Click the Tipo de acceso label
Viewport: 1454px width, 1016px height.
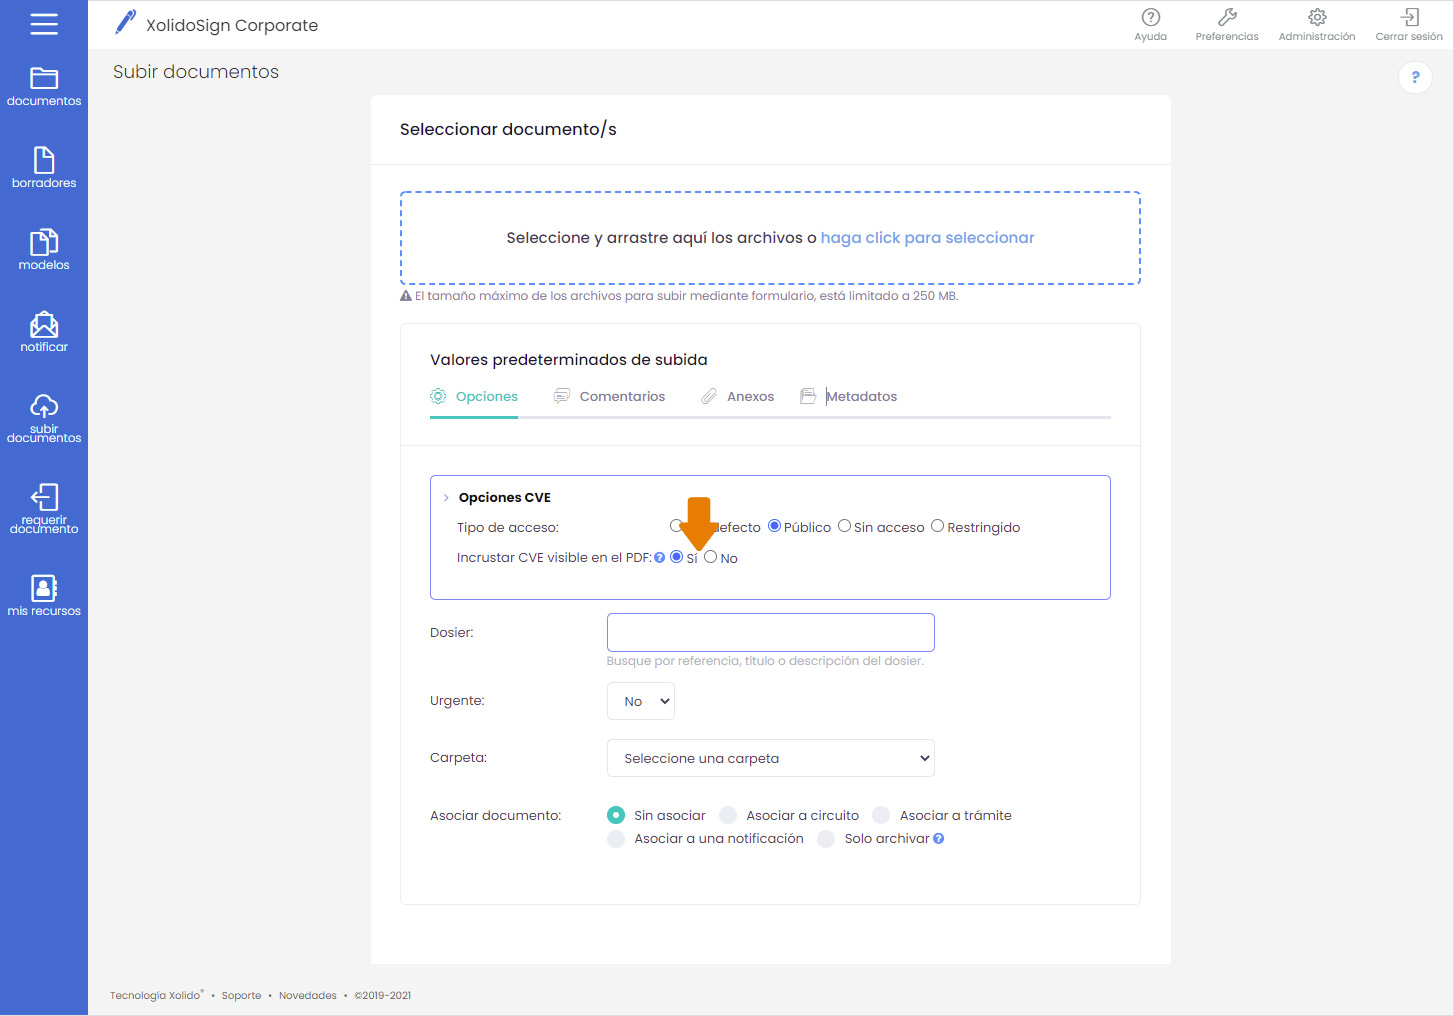508,528
